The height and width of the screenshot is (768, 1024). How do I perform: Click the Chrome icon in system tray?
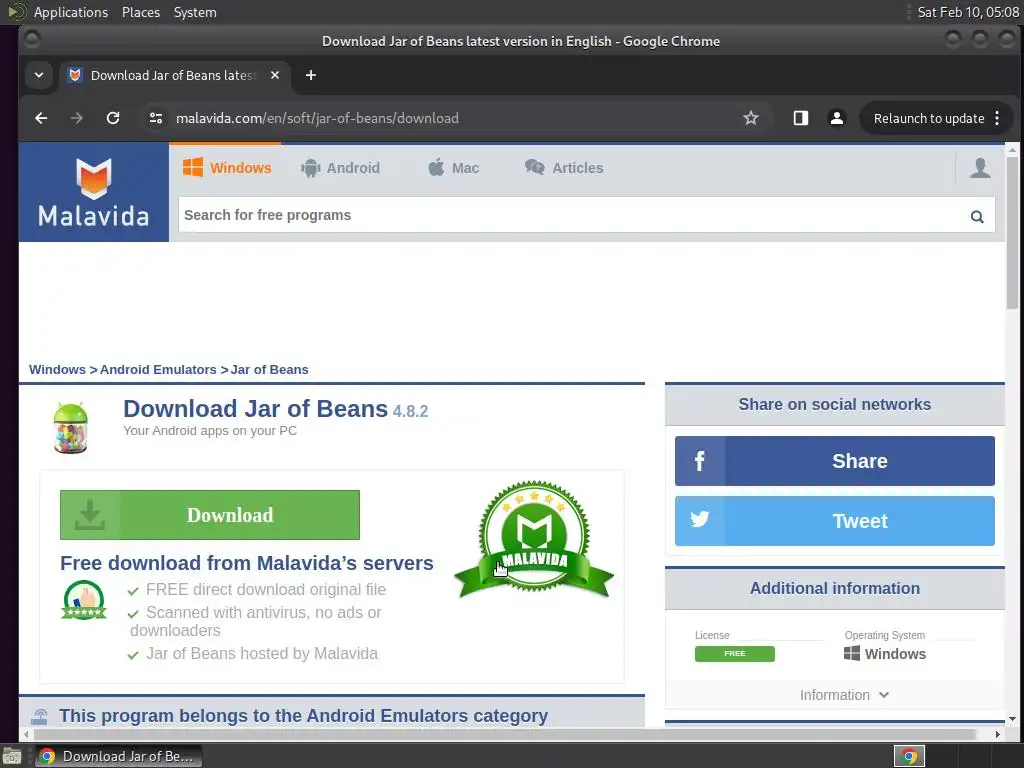pyautogui.click(x=909, y=756)
